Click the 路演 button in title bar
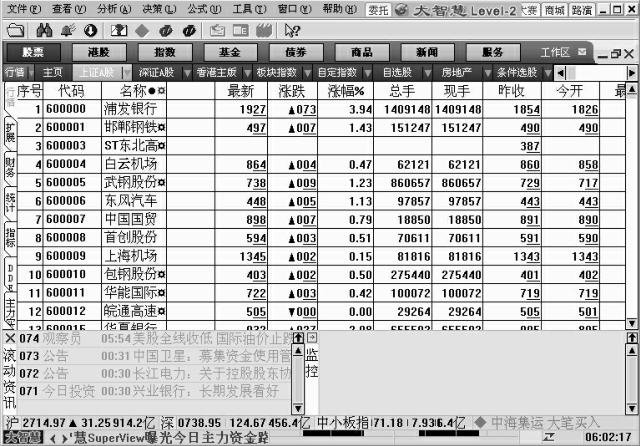The image size is (640, 446). coord(582,10)
